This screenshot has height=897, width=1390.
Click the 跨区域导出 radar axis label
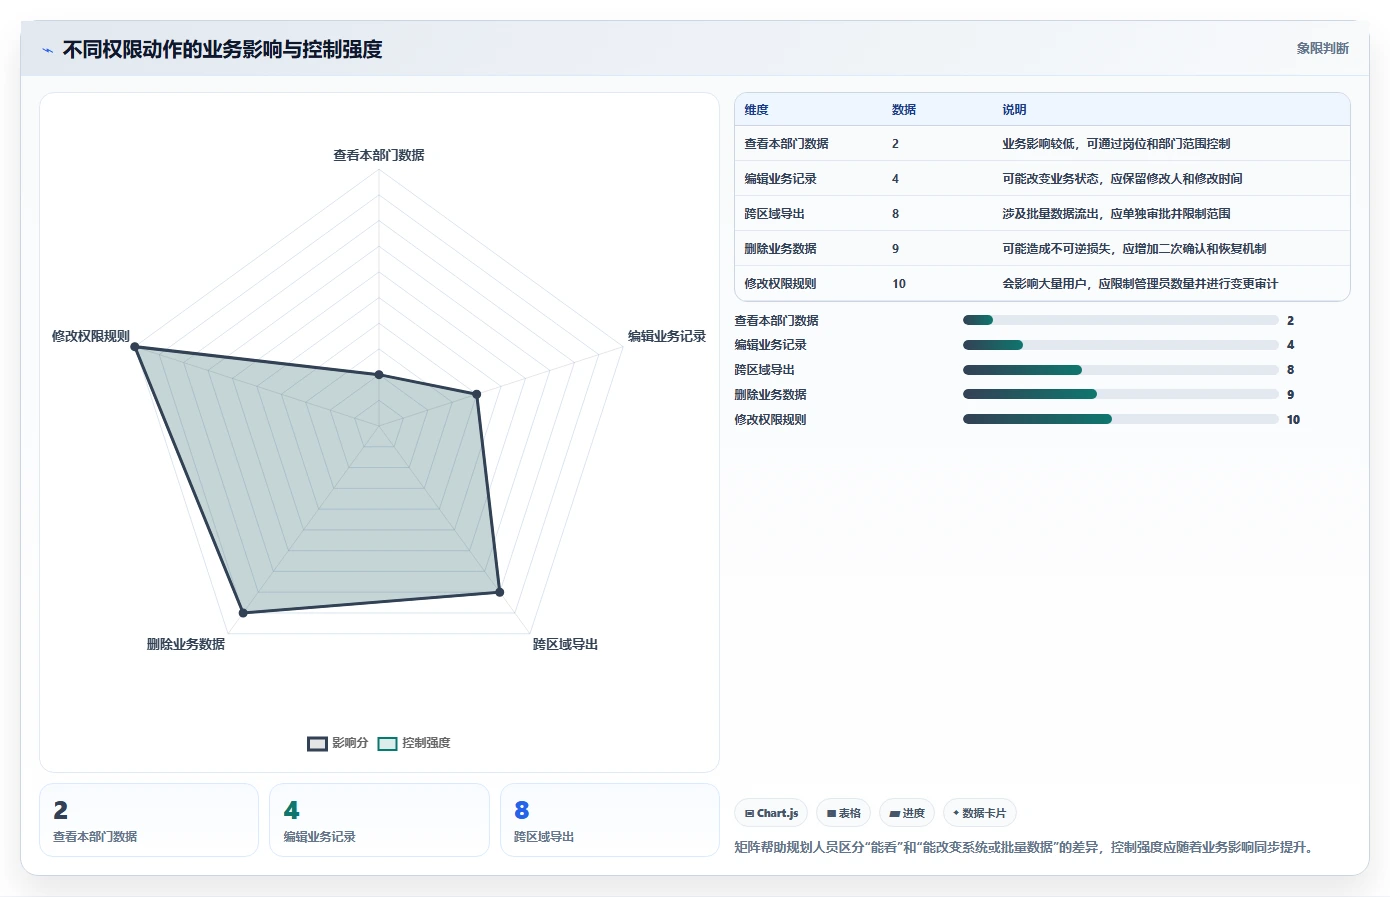coord(565,644)
